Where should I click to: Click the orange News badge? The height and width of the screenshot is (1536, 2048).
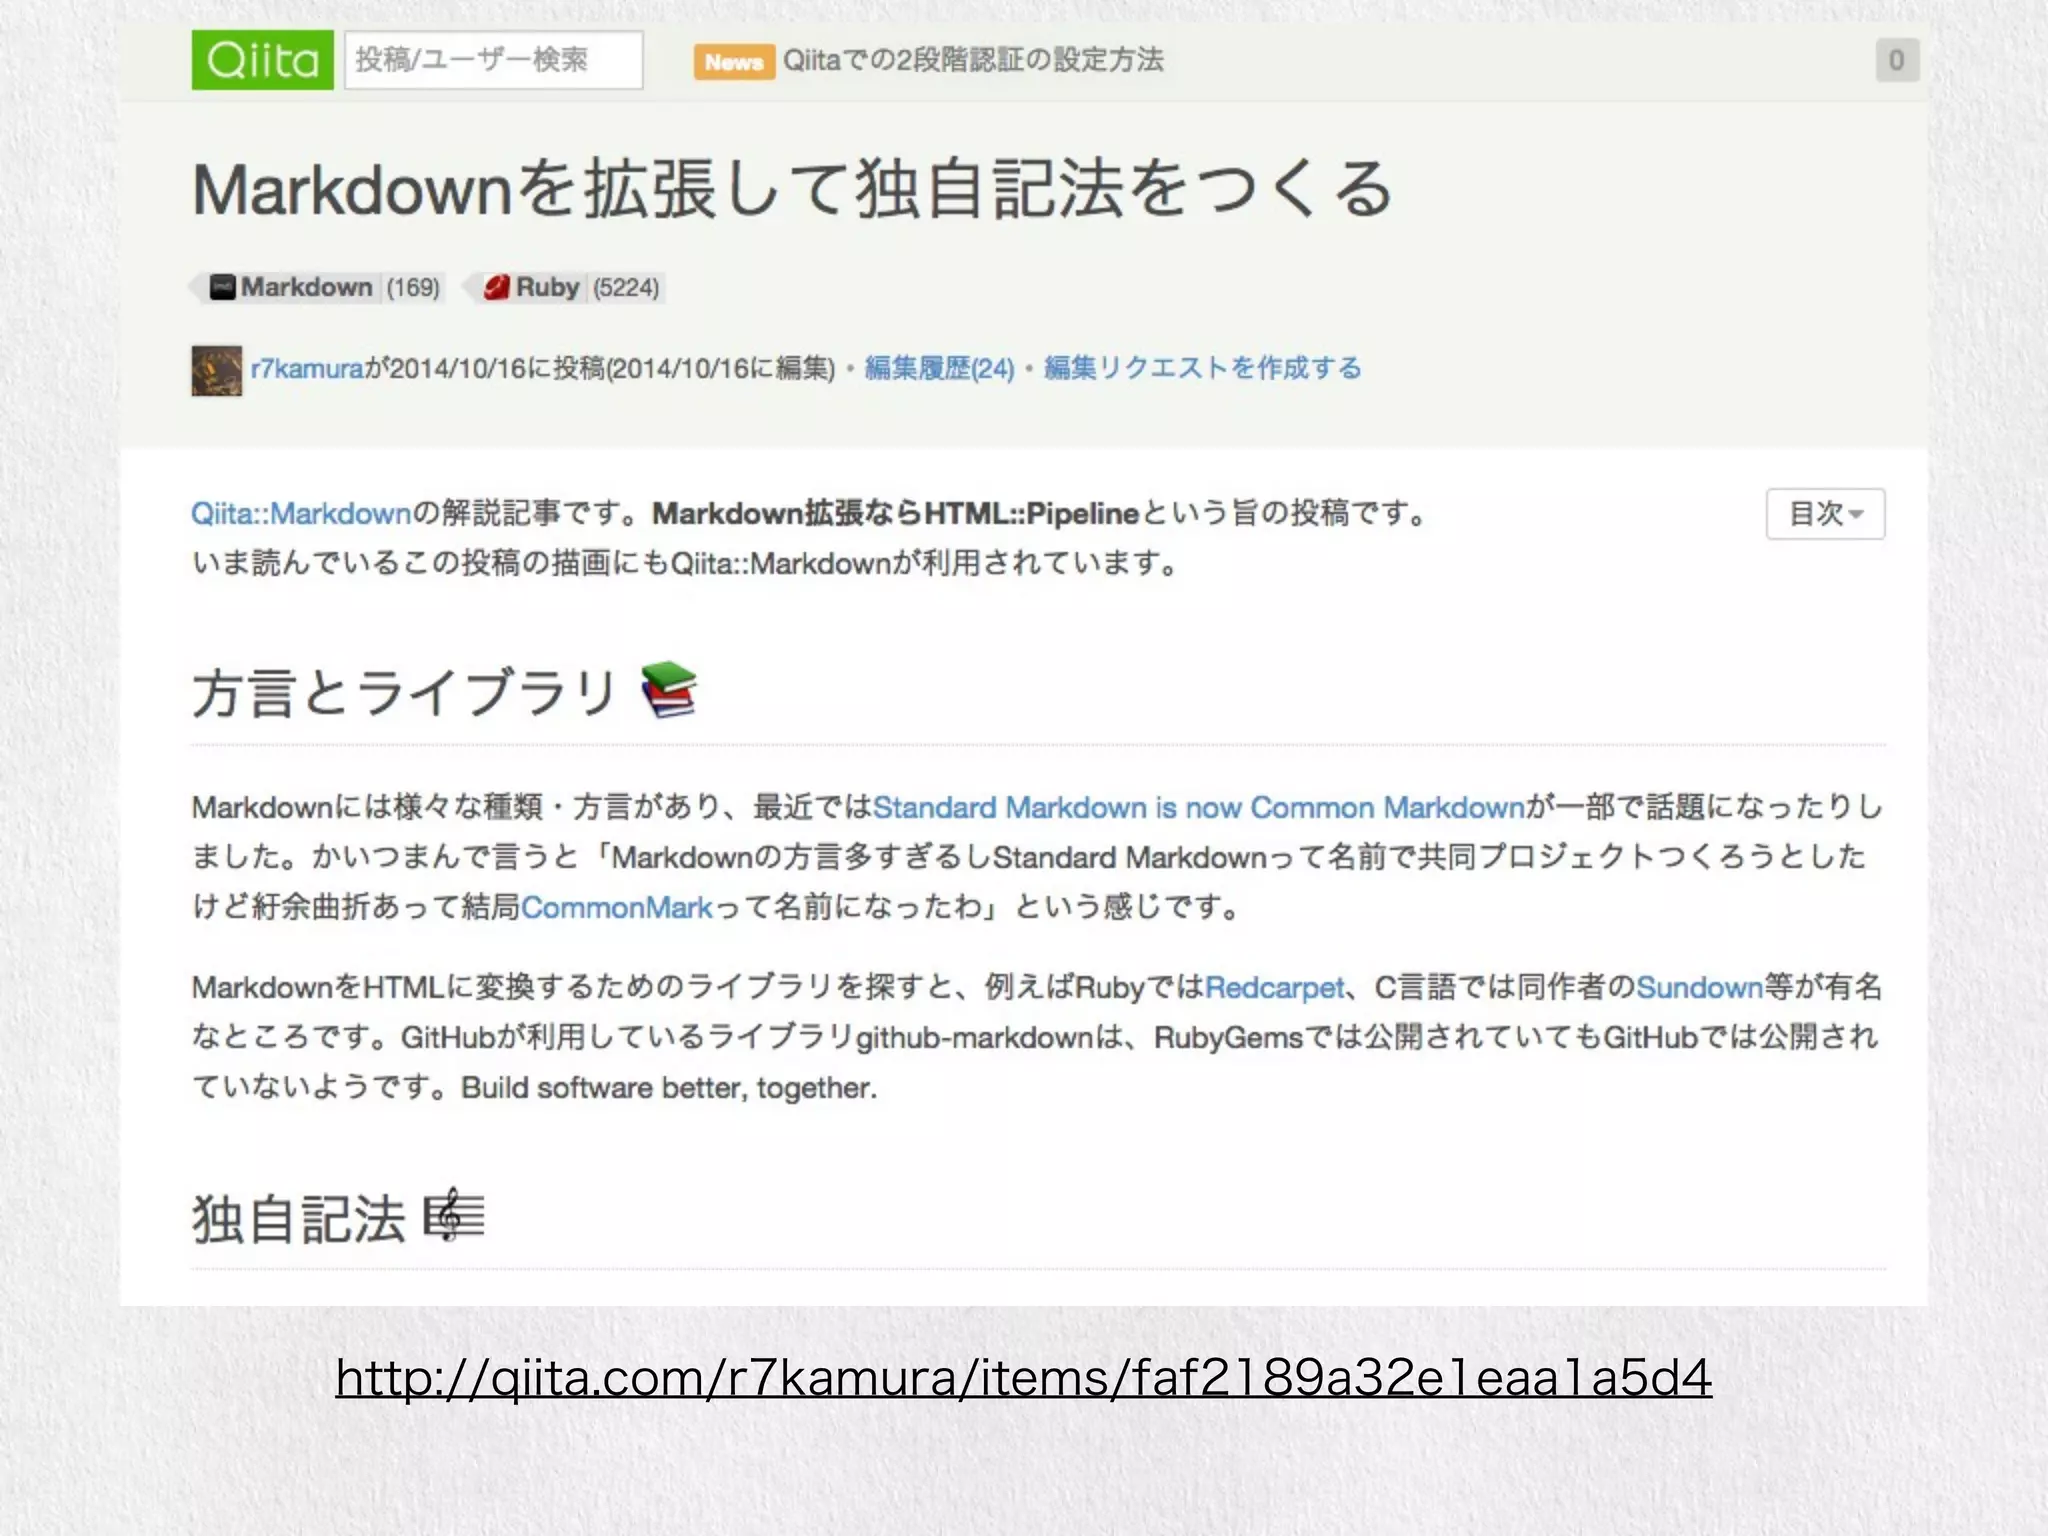pos(734,62)
